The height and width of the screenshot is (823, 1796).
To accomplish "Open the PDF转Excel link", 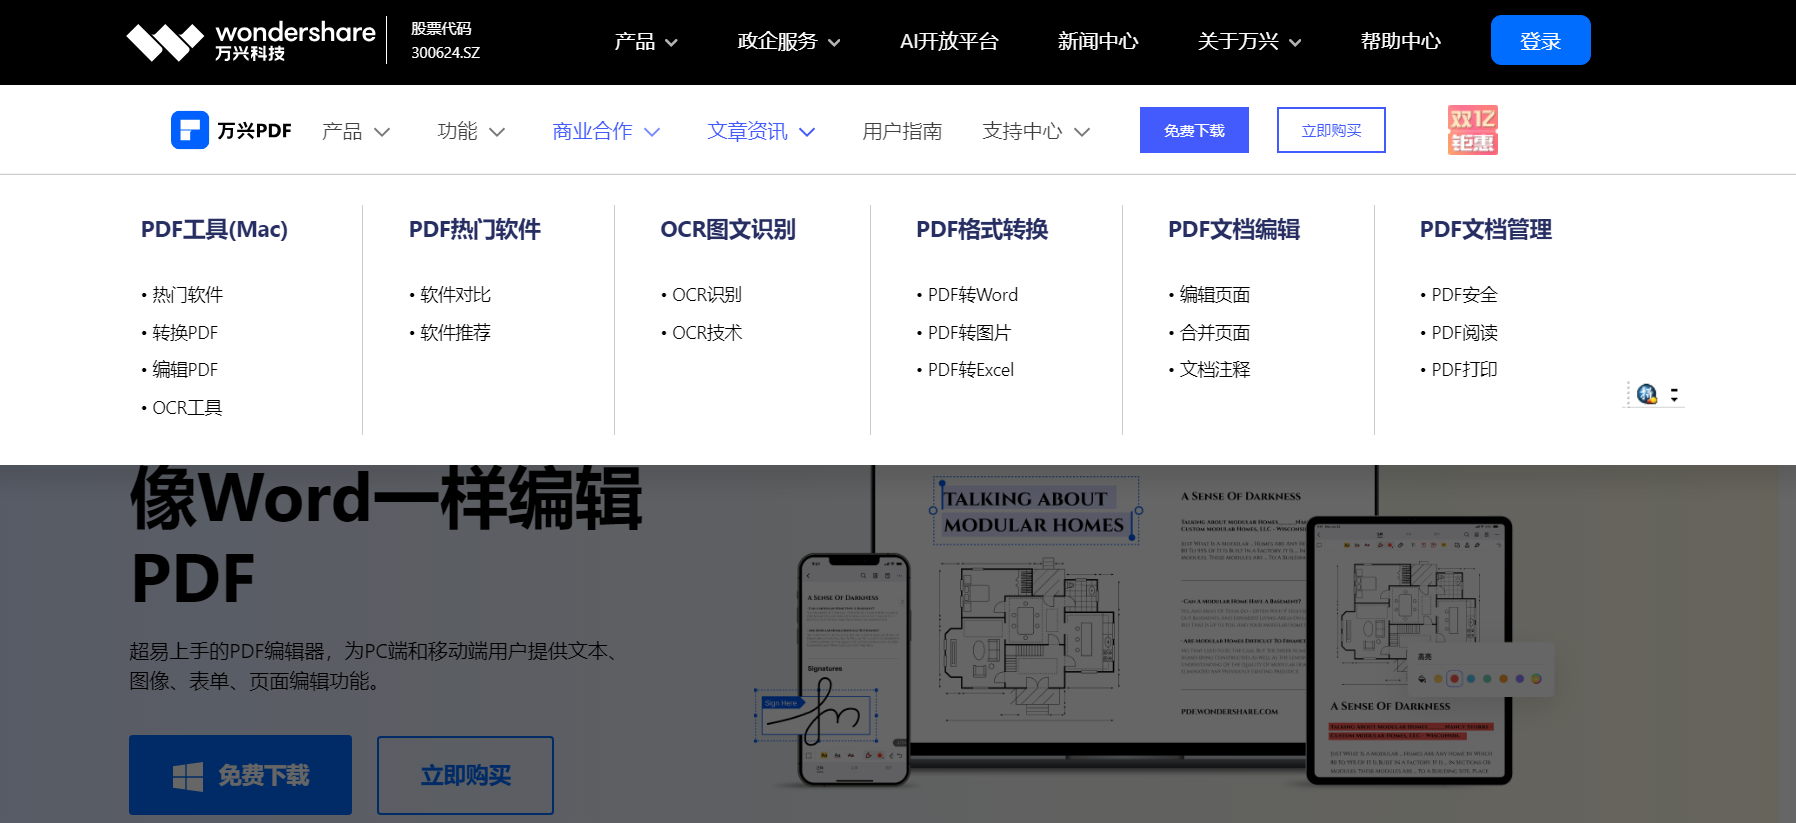I will (x=970, y=370).
